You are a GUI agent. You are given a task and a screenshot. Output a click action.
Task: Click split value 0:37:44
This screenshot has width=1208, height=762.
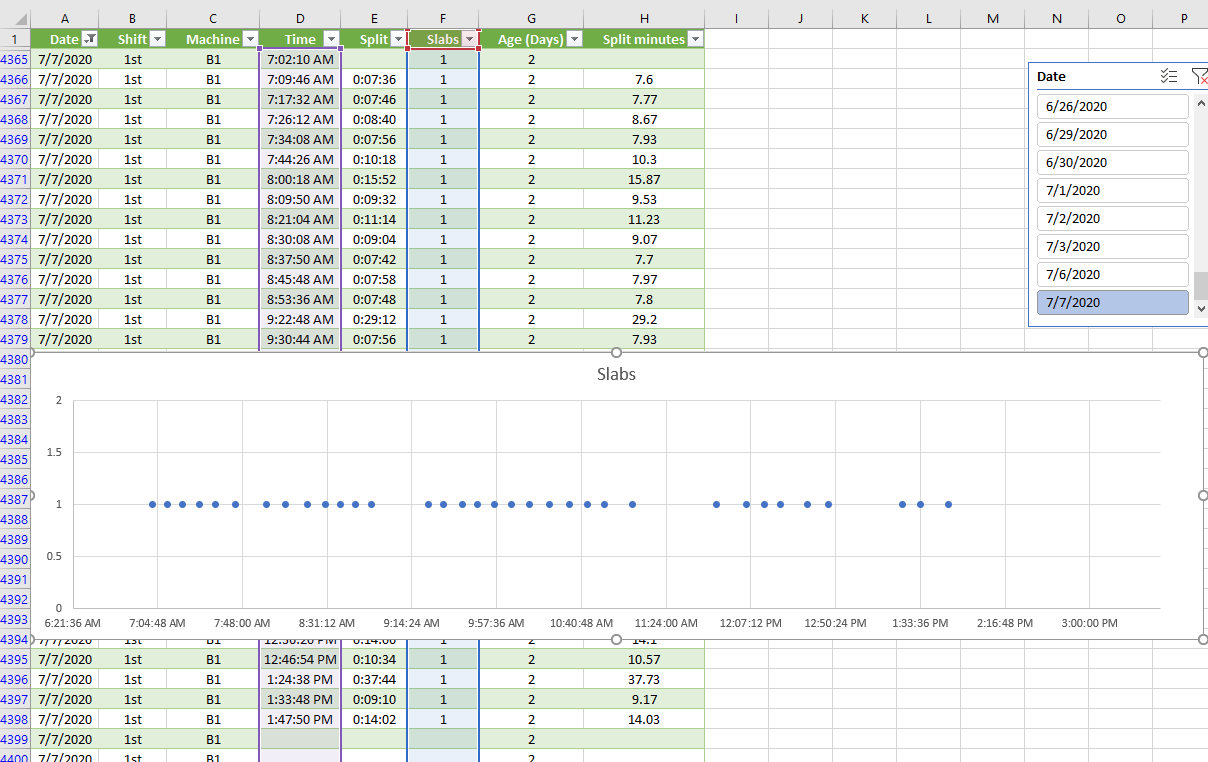click(x=374, y=679)
